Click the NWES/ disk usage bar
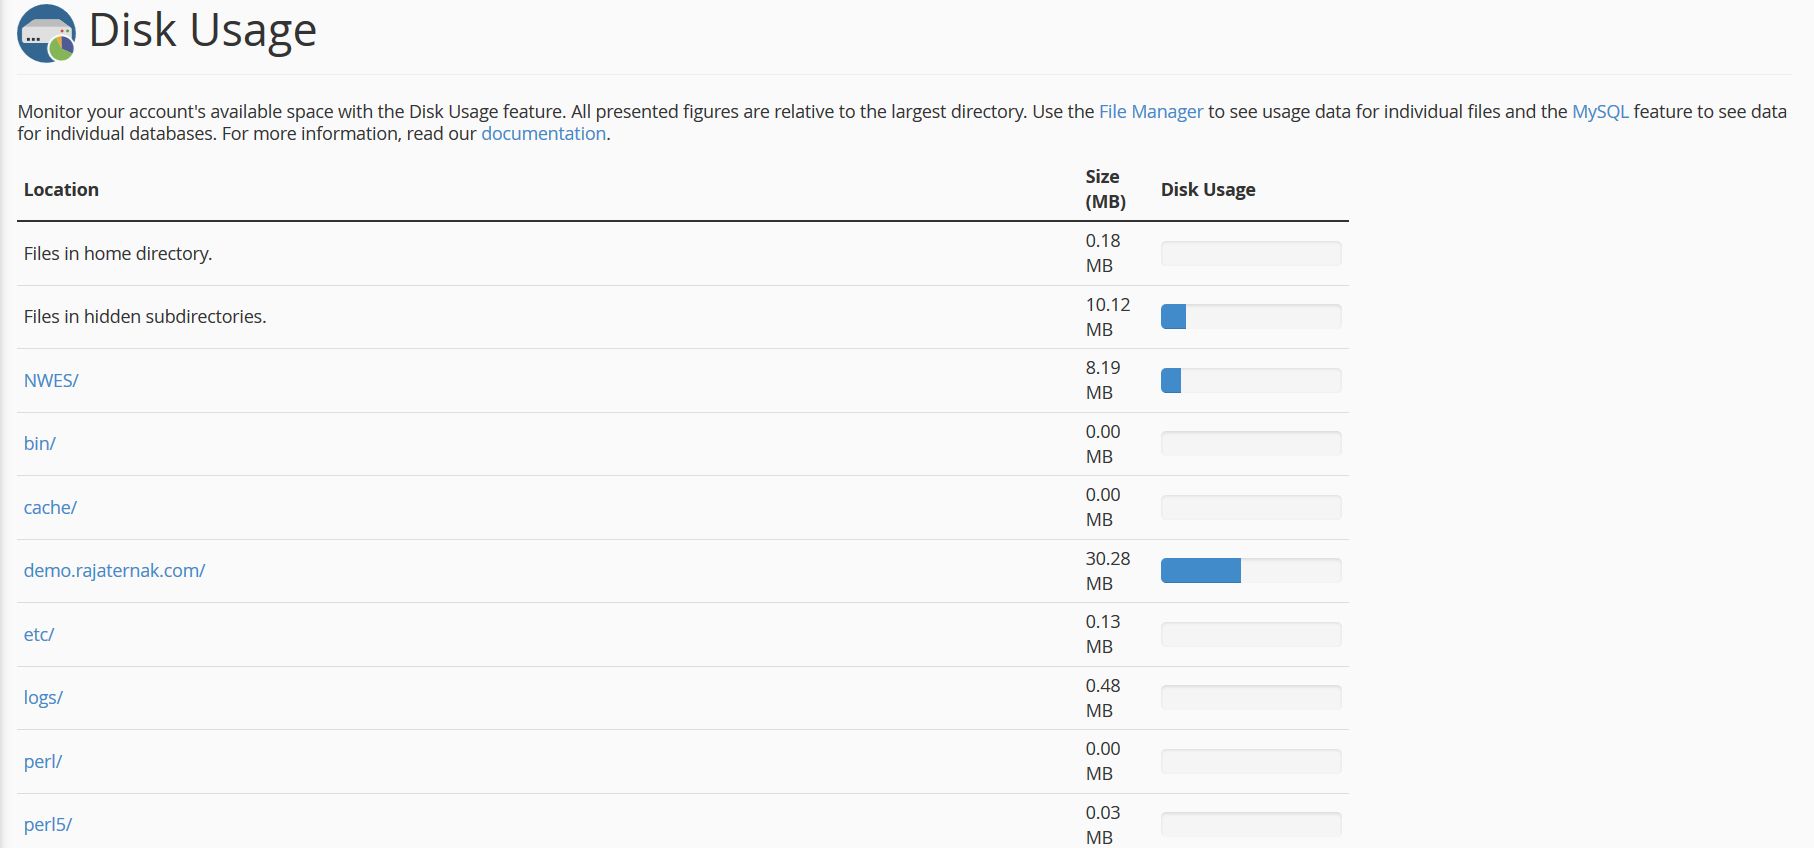 tap(1250, 381)
